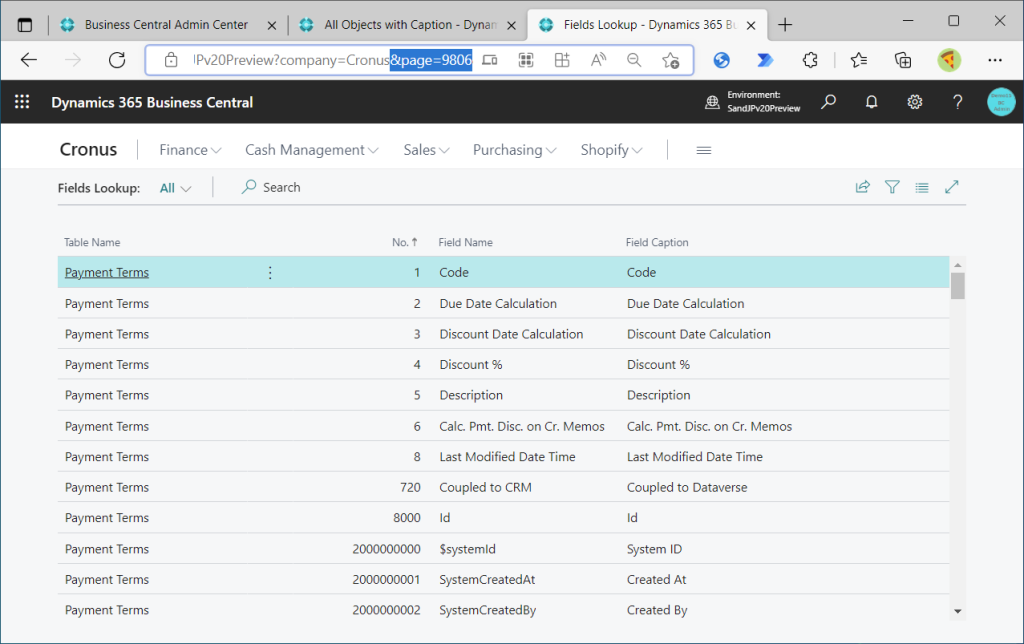Image resolution: width=1024 pixels, height=644 pixels.
Task: Sort by the Field Caption column header
Action: [657, 242]
